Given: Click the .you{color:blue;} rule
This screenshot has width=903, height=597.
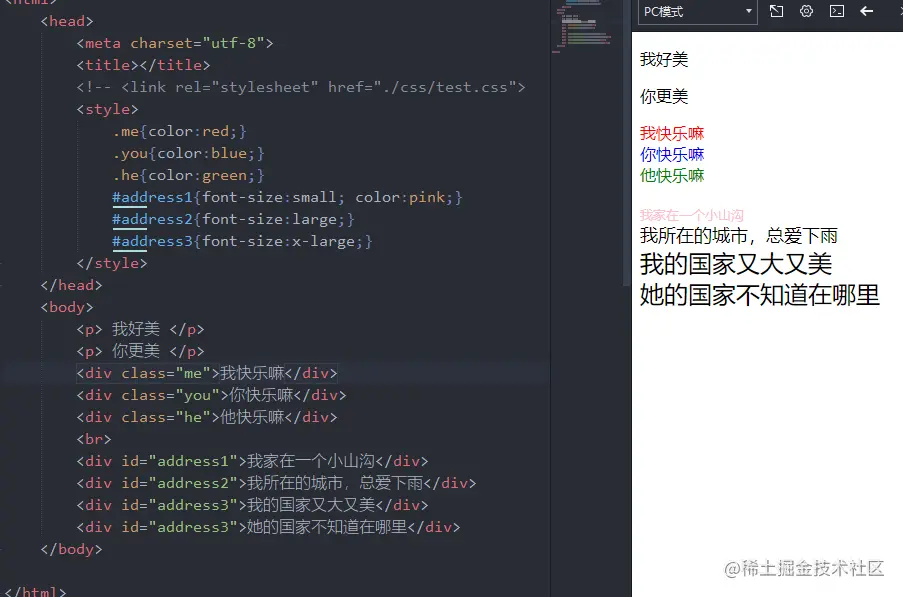Looking at the screenshot, I should click(x=188, y=153).
